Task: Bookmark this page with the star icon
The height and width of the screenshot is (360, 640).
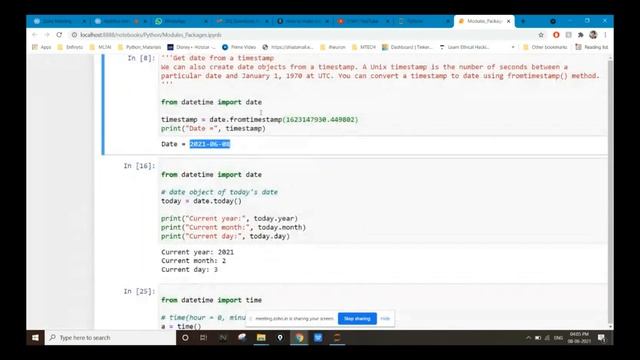Action: [541, 35]
